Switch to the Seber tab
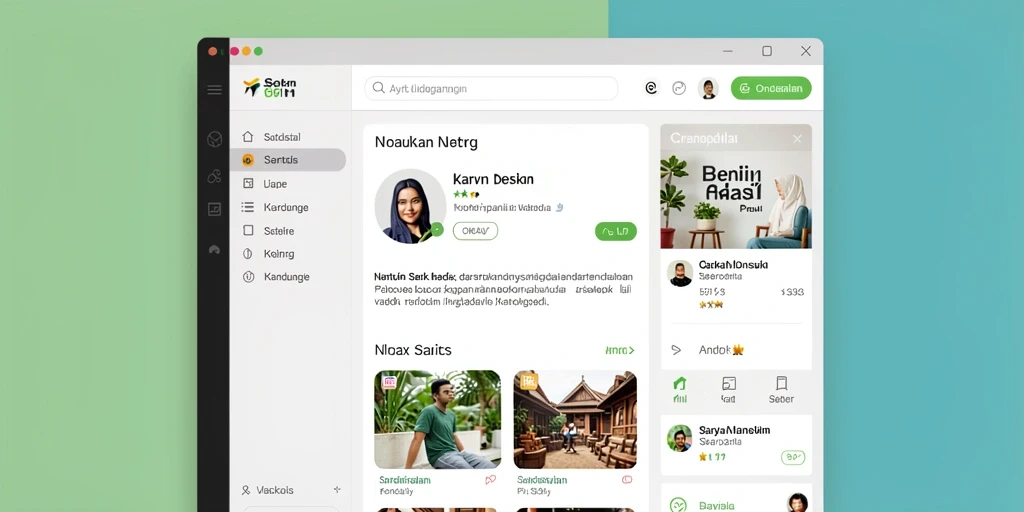Screen dimensions: 1024x512 pos(781,390)
